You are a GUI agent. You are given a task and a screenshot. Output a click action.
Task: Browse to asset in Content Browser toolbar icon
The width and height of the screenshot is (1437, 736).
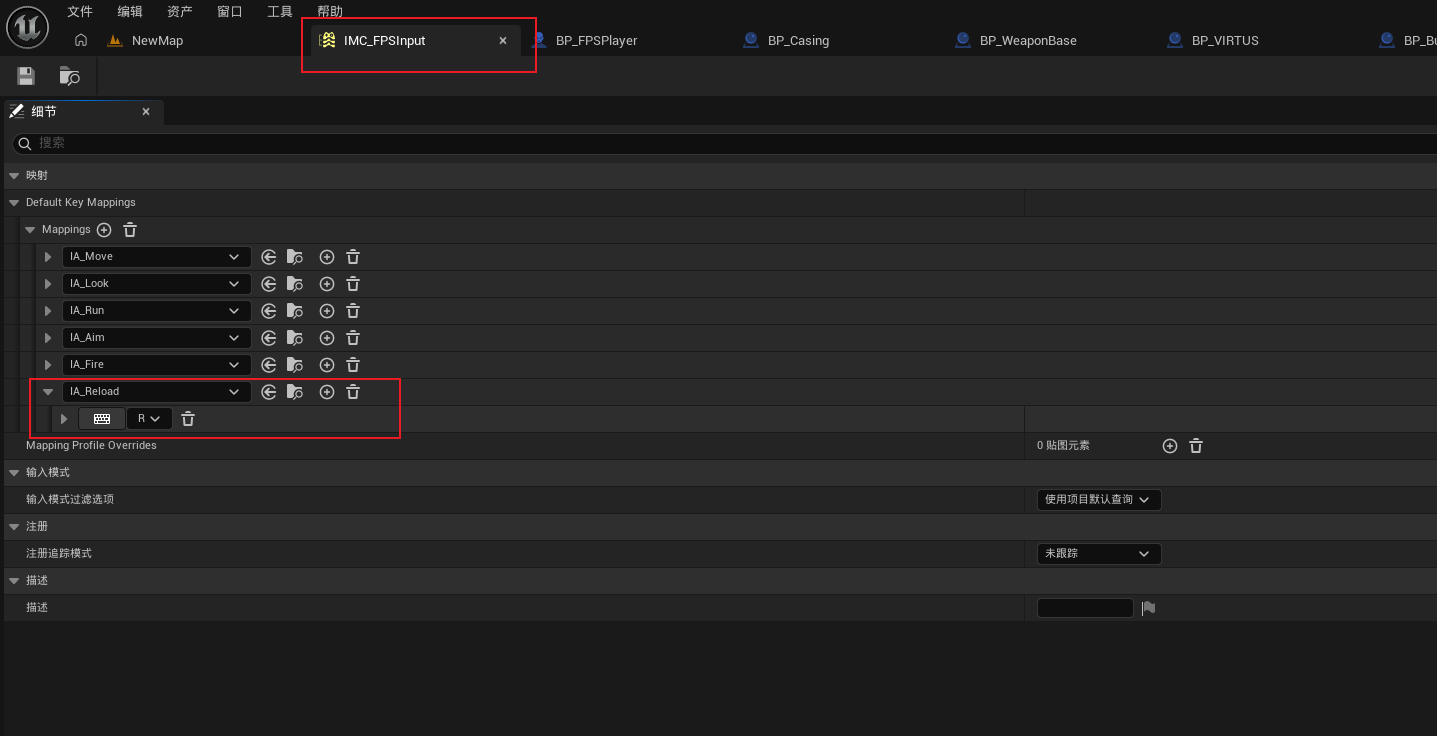point(70,76)
